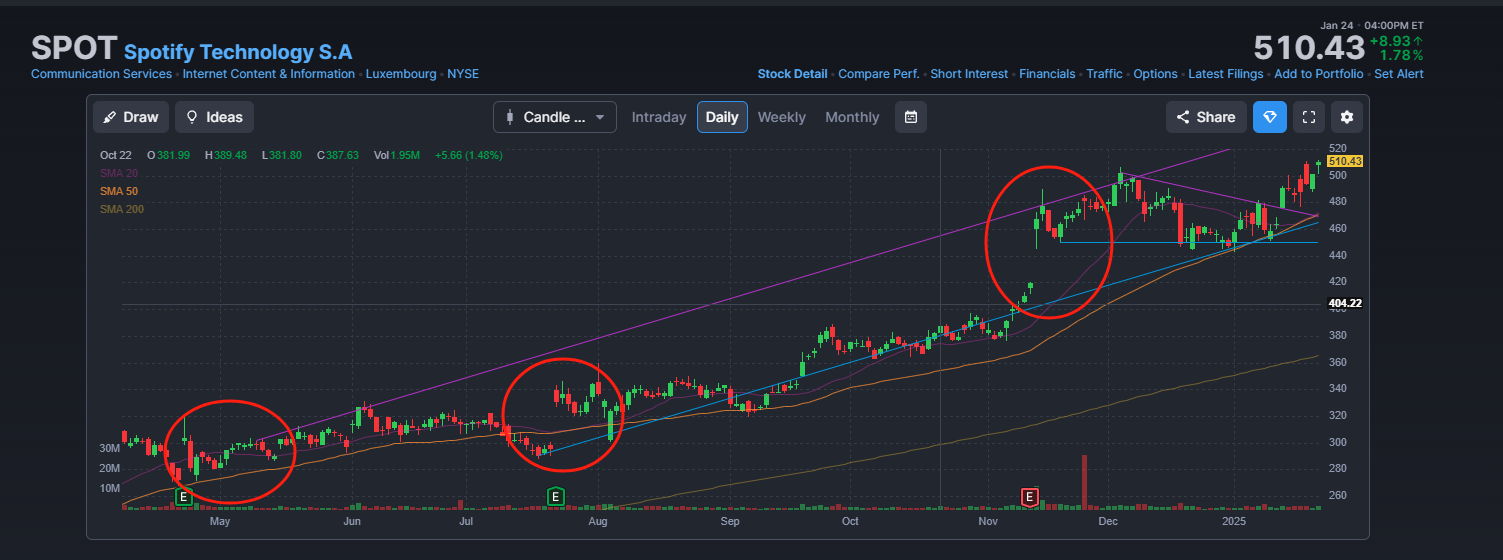Open the Ideas lightbulb button
Screen dimensions: 1503x560
tap(214, 117)
